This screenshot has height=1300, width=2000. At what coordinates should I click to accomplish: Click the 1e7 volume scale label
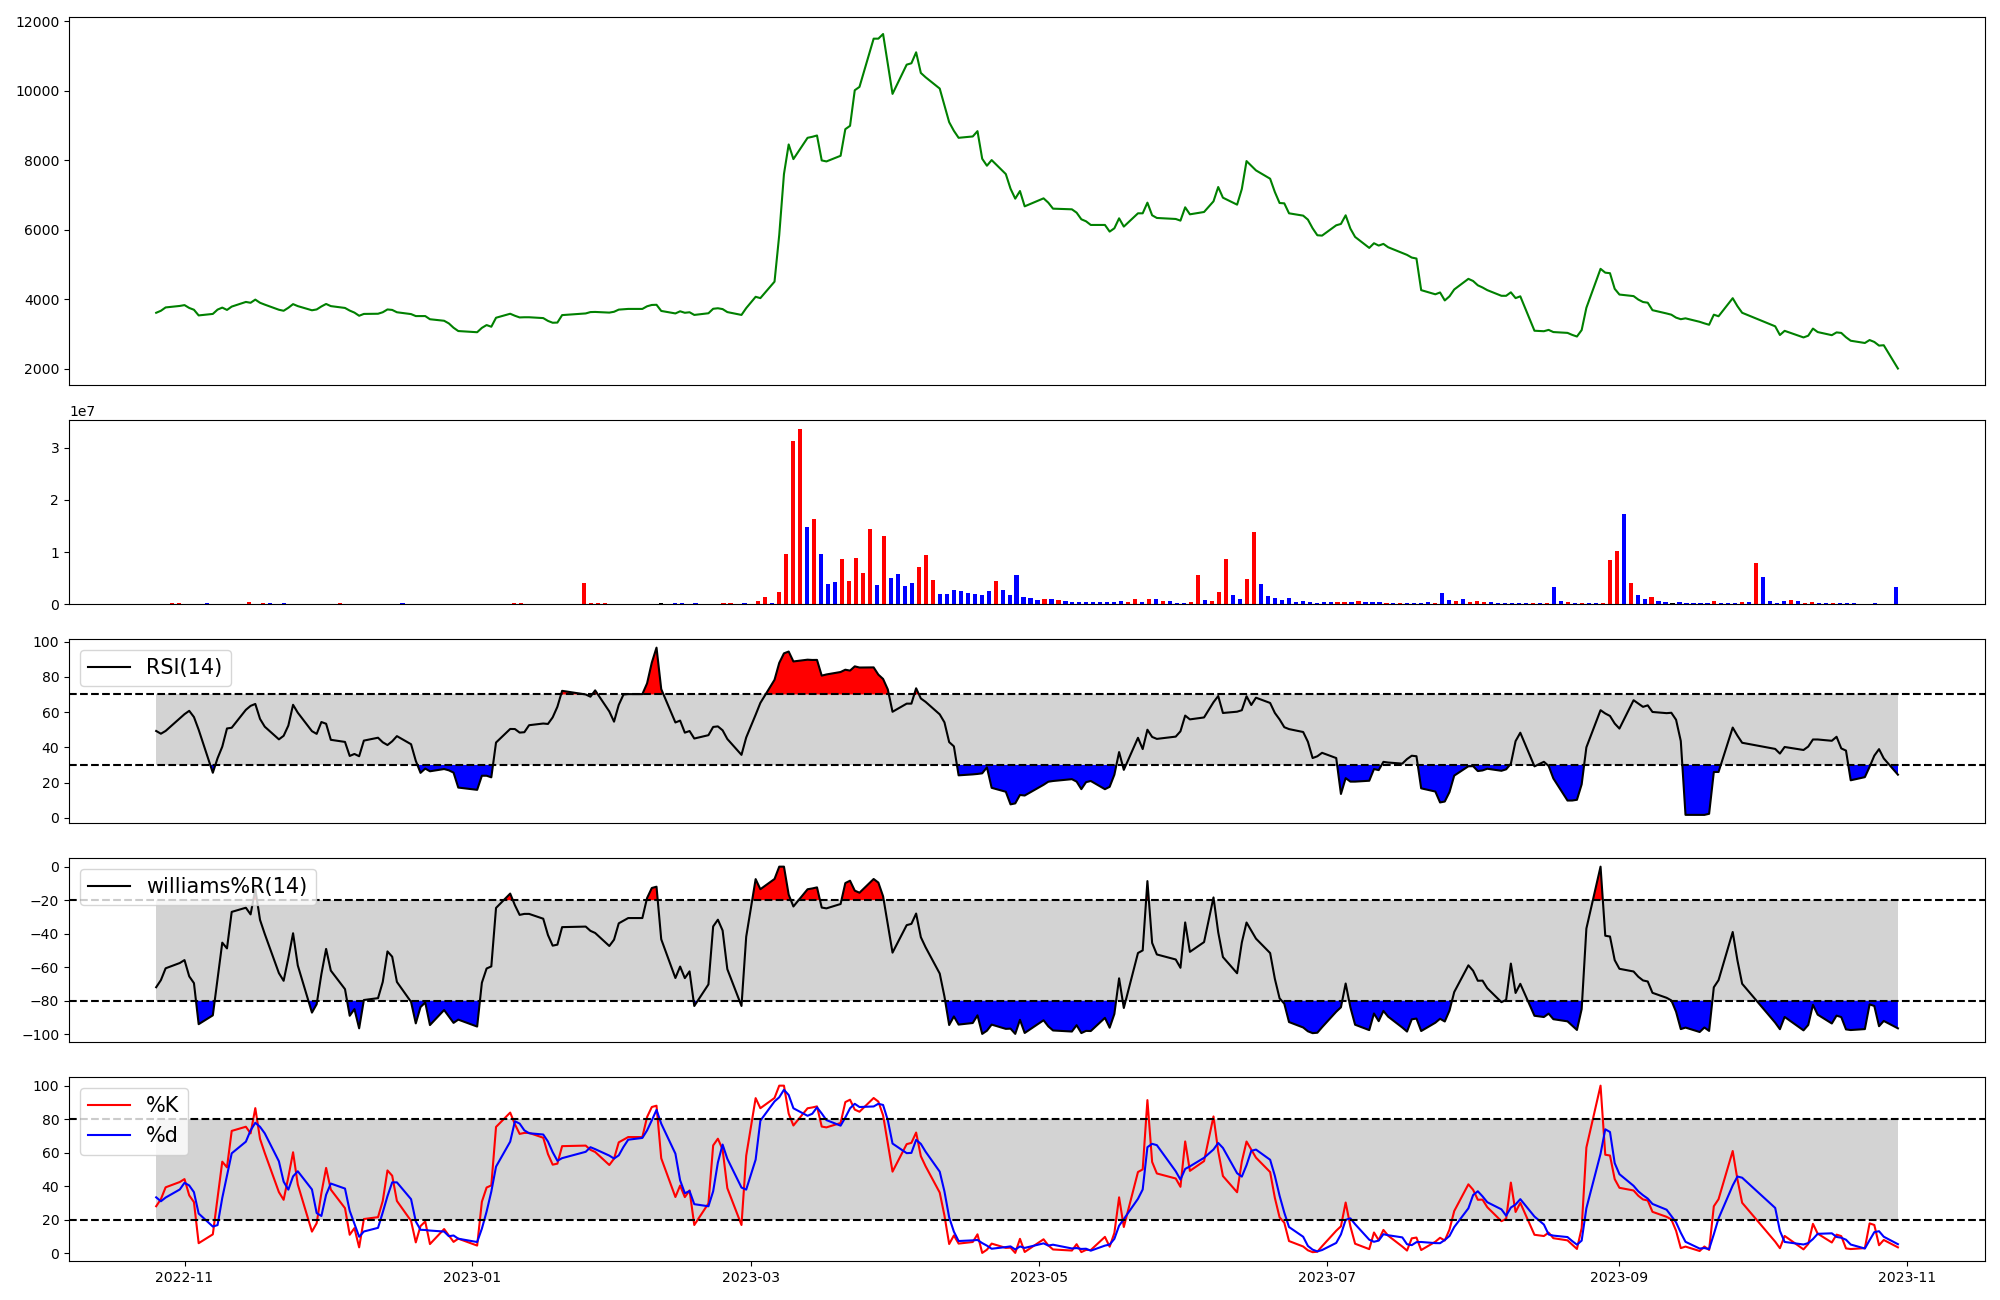point(82,411)
